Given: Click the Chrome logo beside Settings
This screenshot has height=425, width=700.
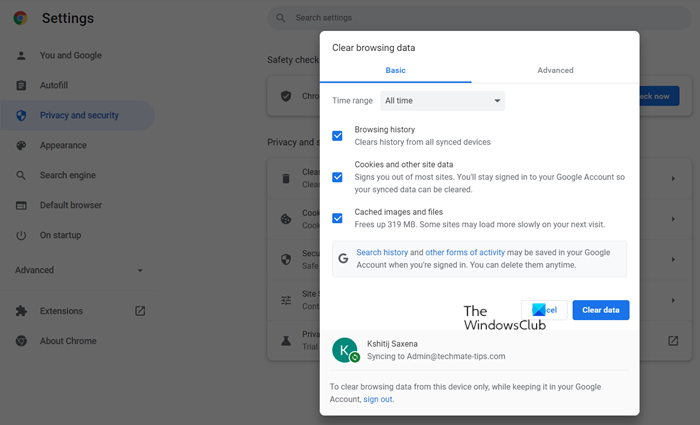Looking at the screenshot, I should (21, 19).
